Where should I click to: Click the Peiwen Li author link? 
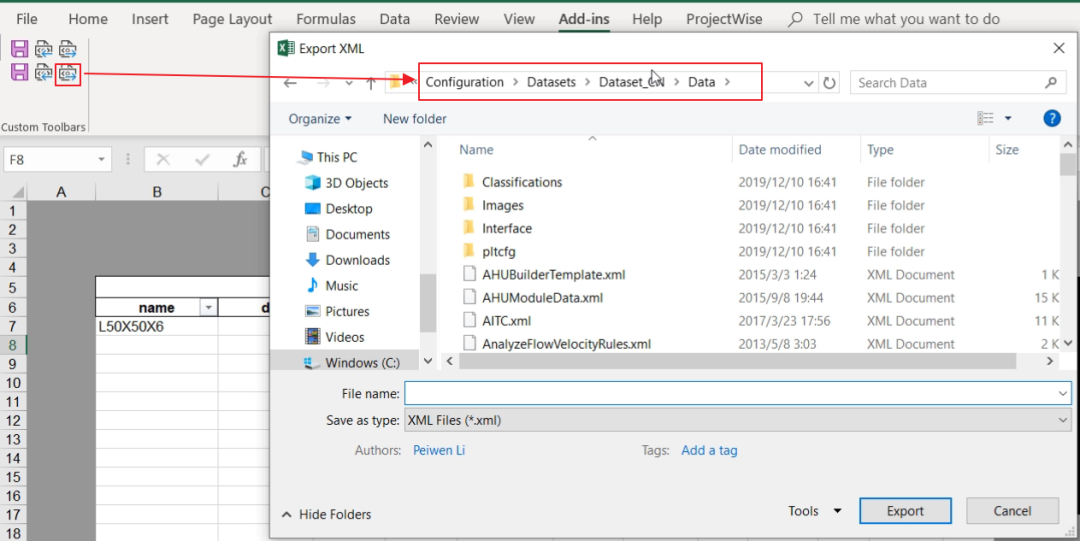click(x=439, y=450)
